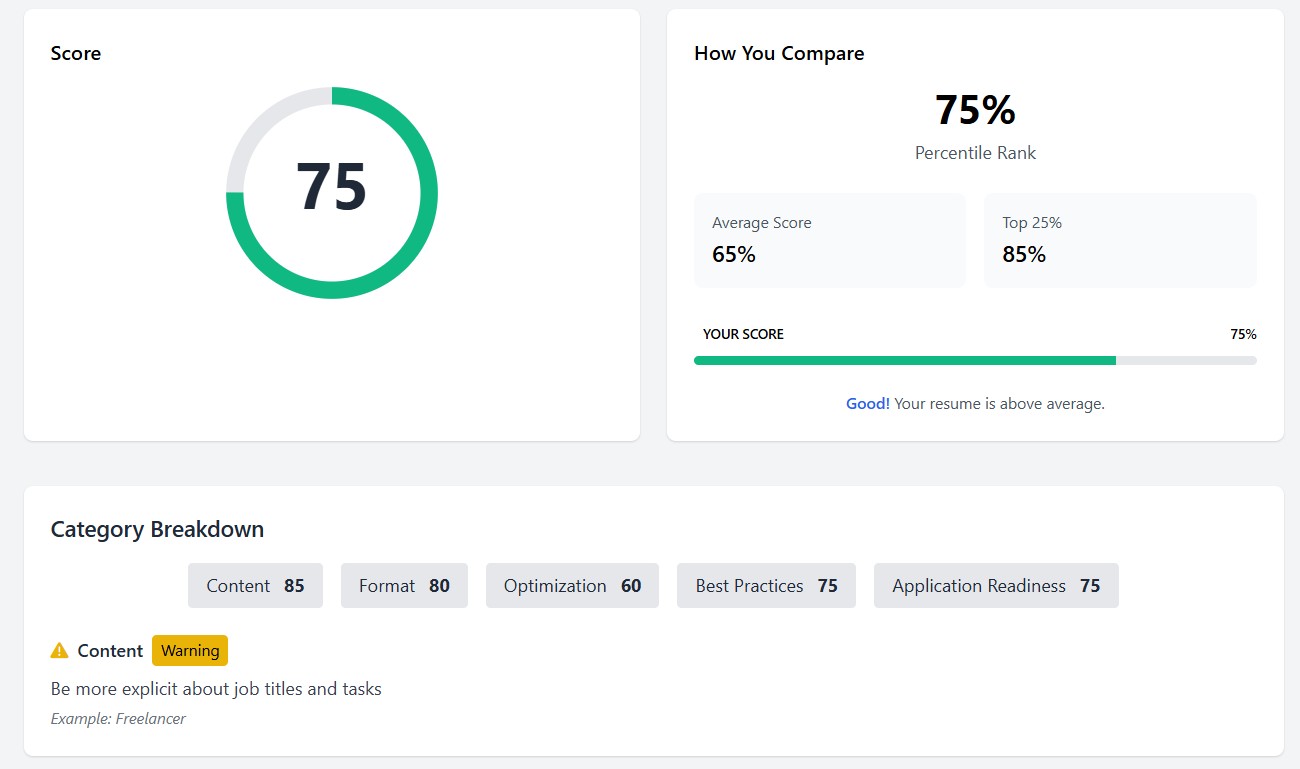Click the circular score ring gauge
1300x769 pixels.
click(x=332, y=193)
